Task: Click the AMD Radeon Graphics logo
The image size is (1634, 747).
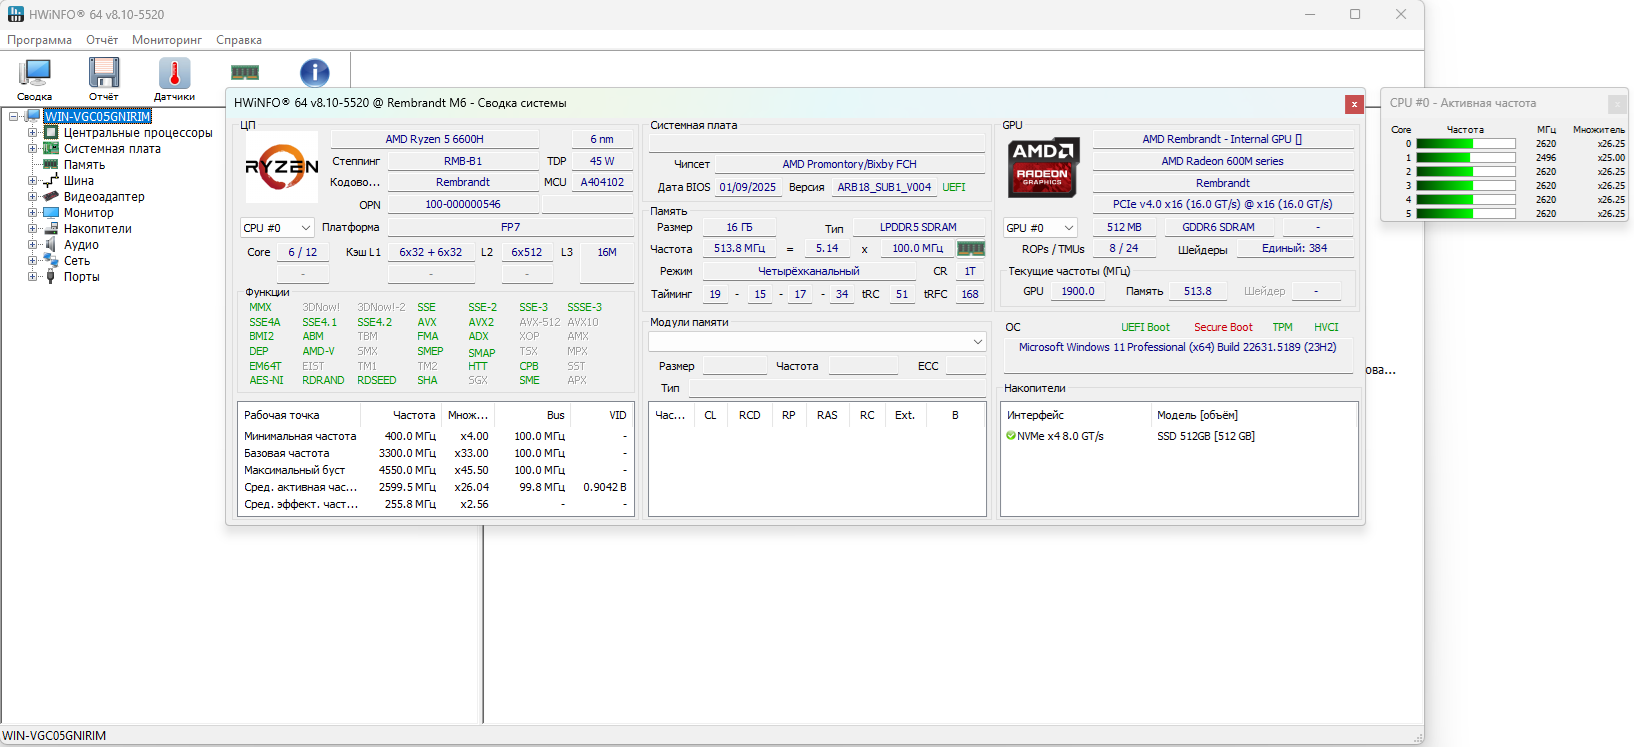Action: pos(1043,167)
